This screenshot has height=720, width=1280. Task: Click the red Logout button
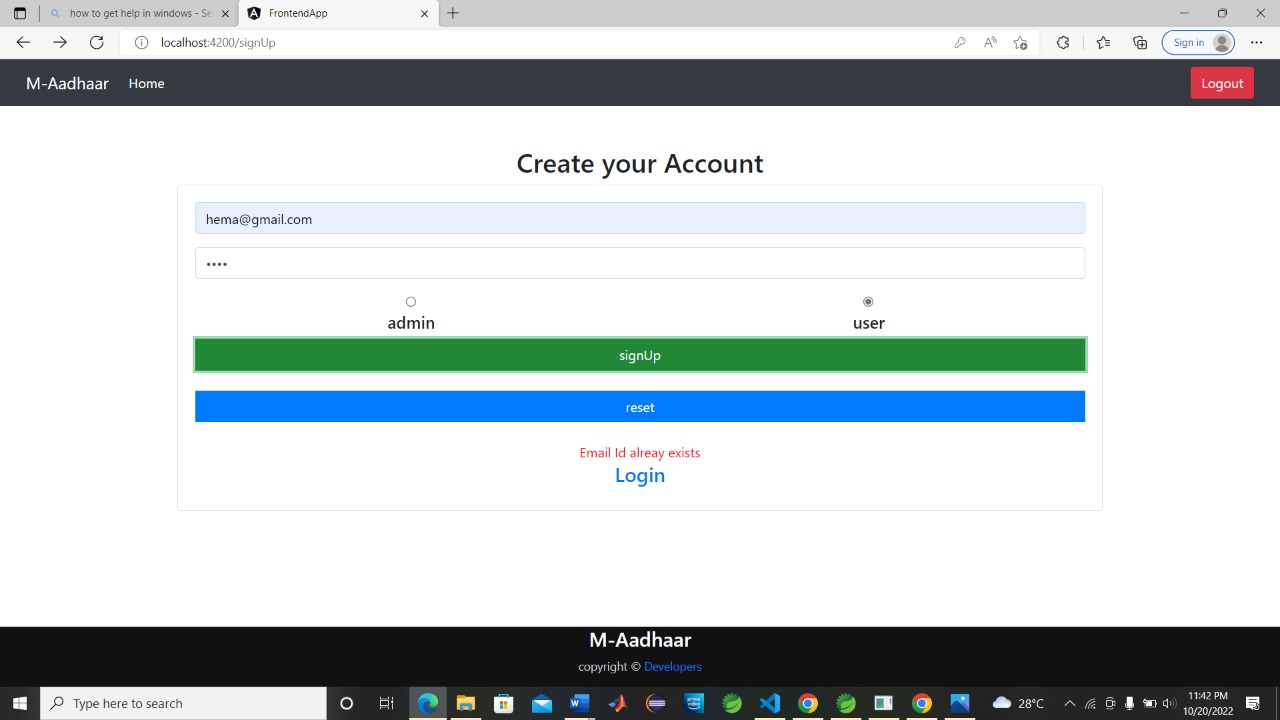(x=1221, y=83)
